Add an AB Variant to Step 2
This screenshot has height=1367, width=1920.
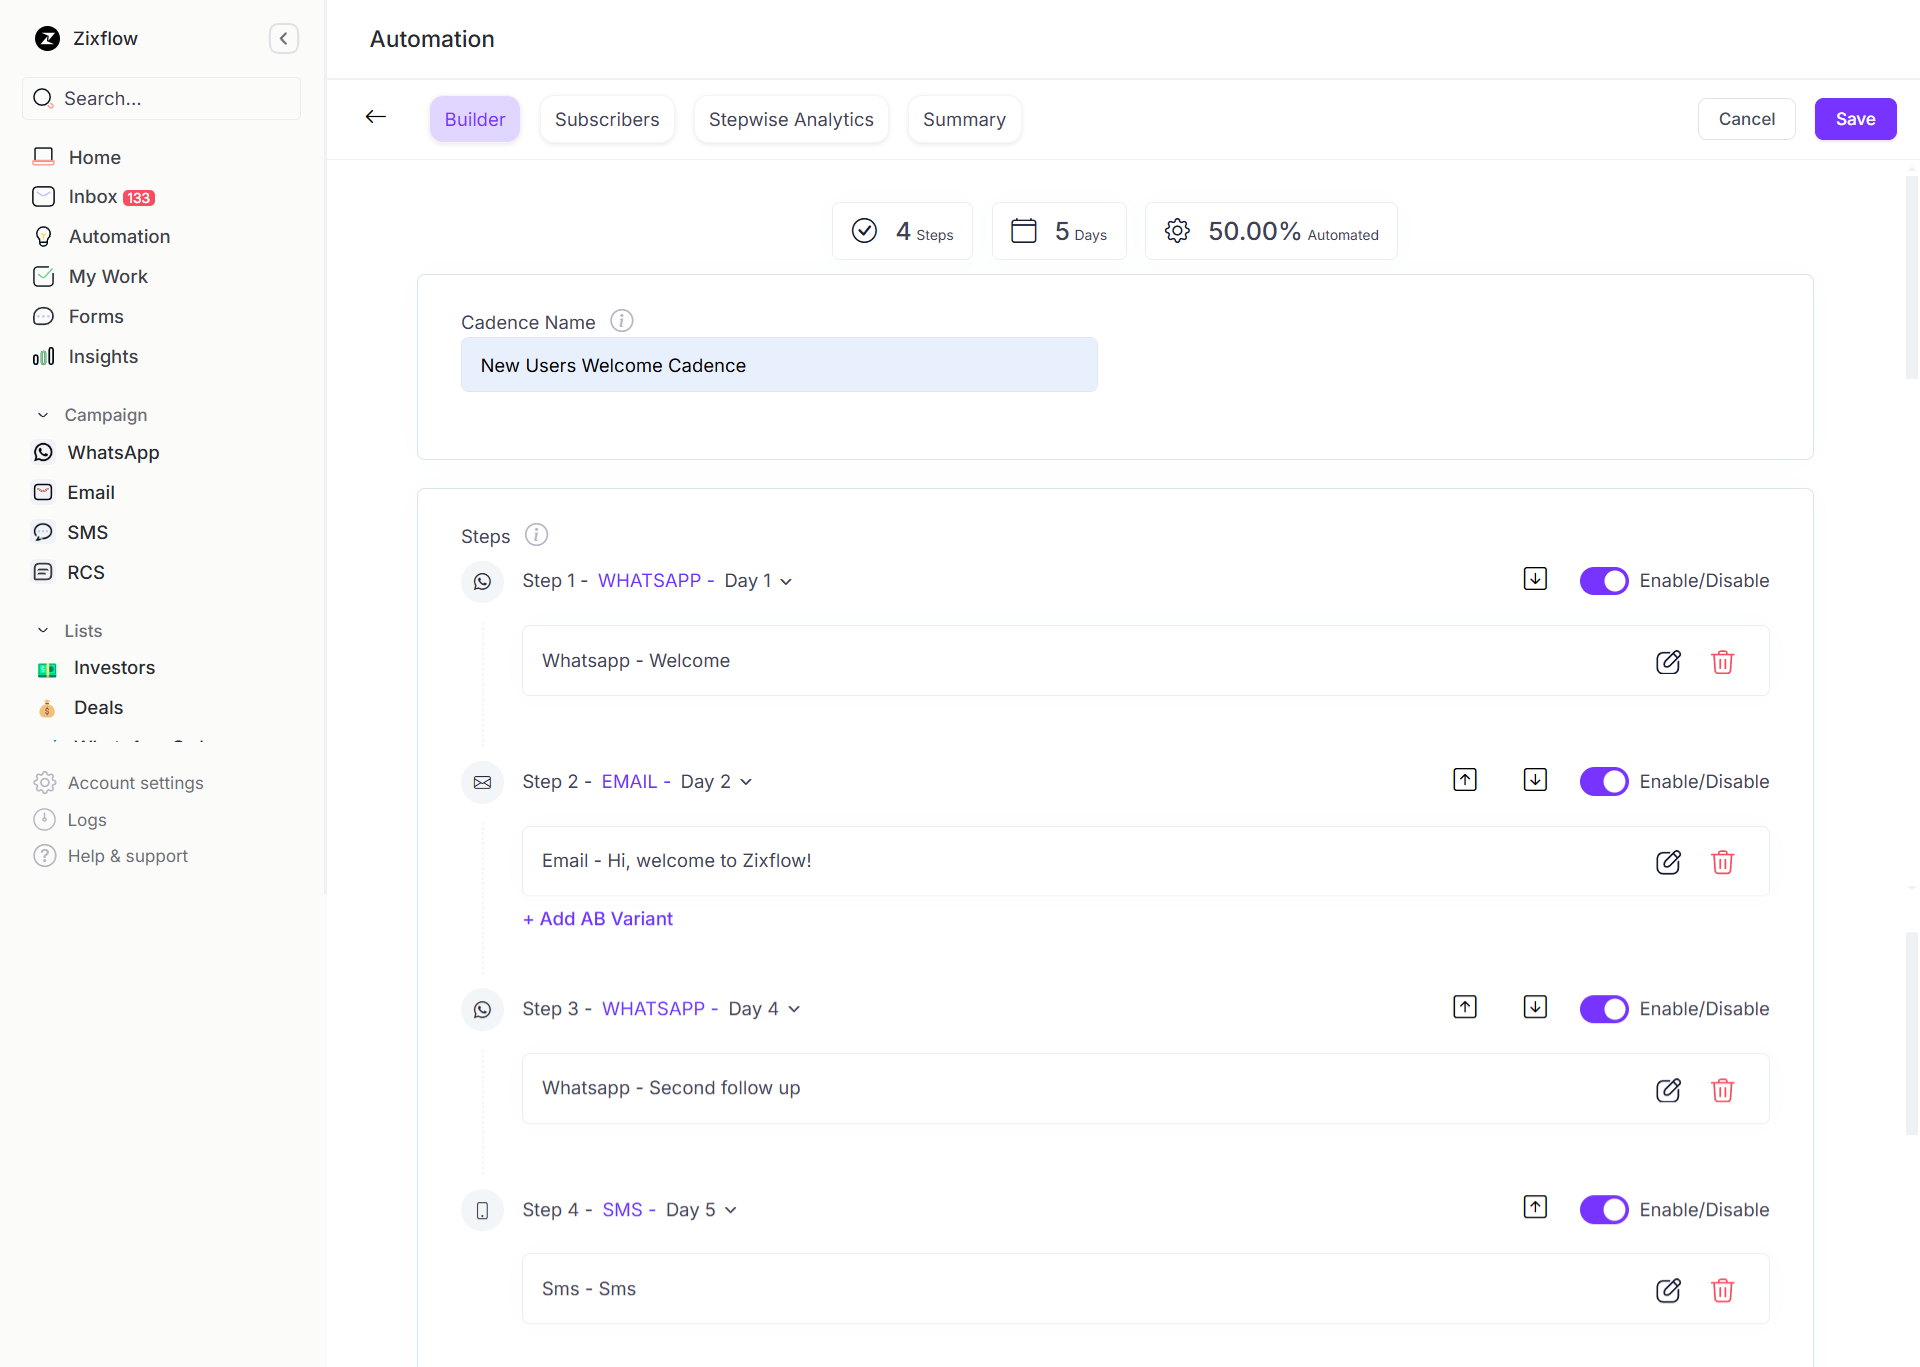pos(597,918)
